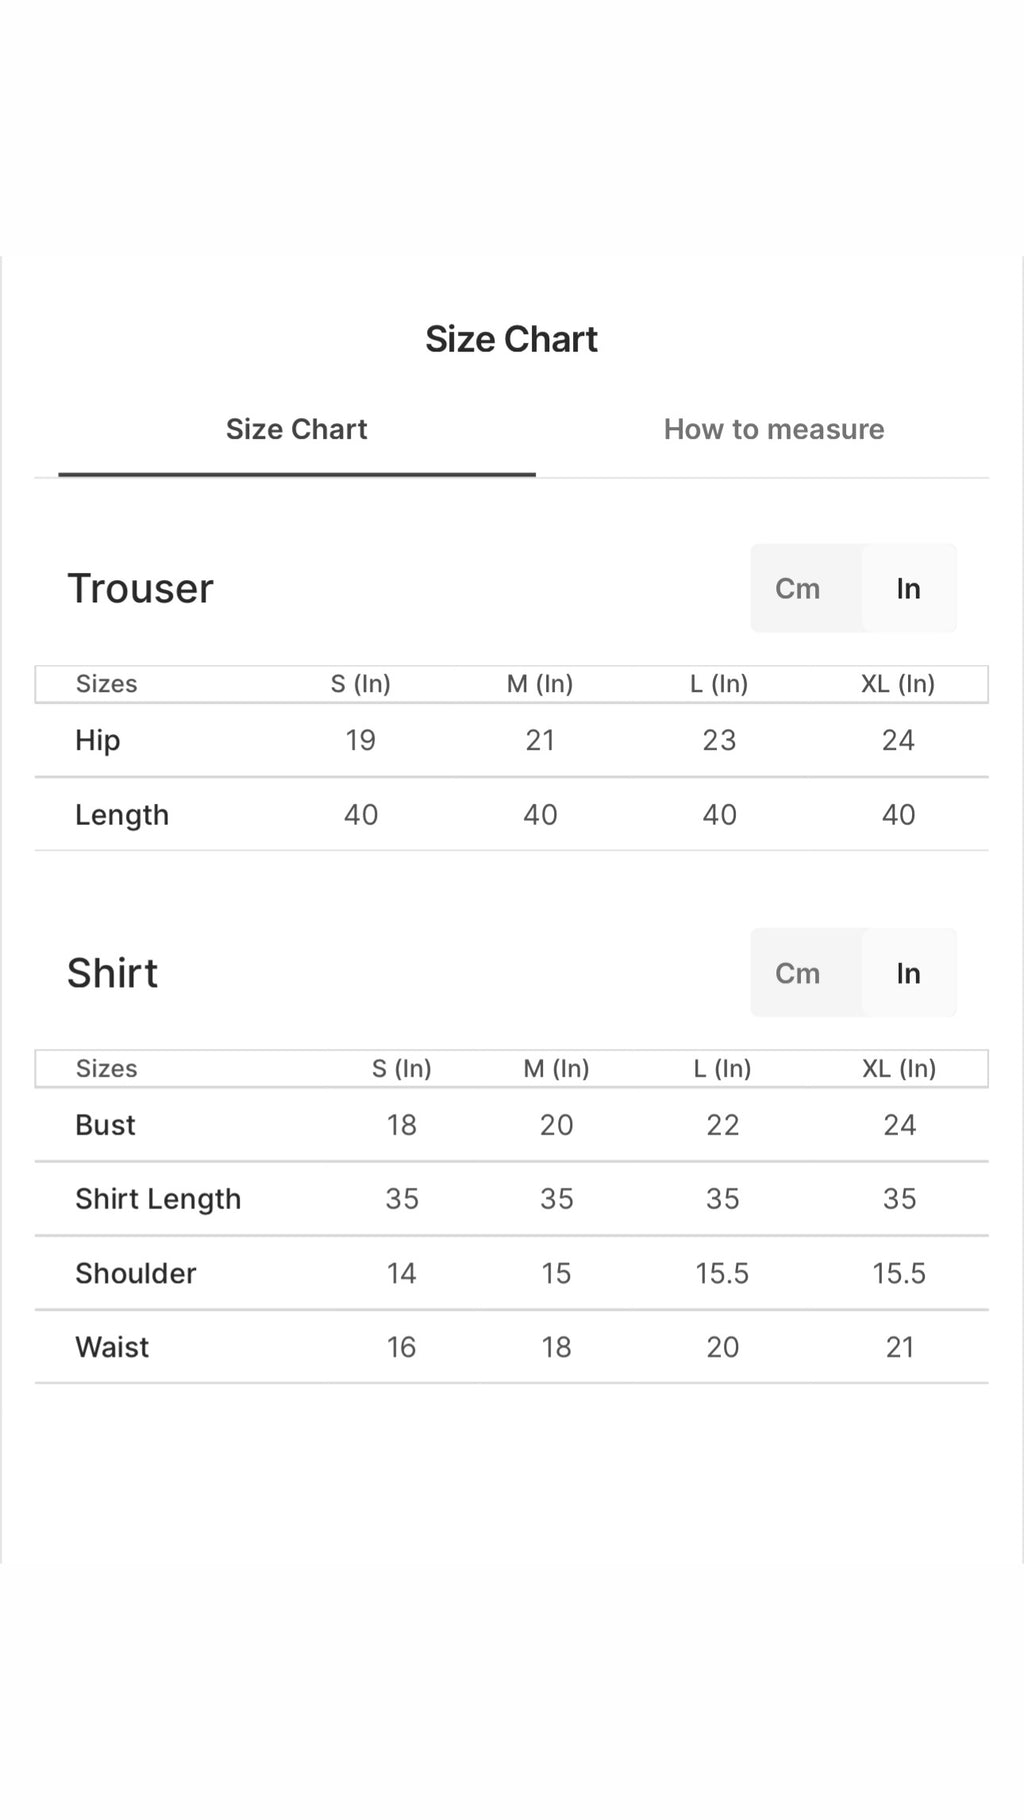Screen dimensions: 1024x1820
Task: Click the Trouser section heading
Action: [x=140, y=588]
